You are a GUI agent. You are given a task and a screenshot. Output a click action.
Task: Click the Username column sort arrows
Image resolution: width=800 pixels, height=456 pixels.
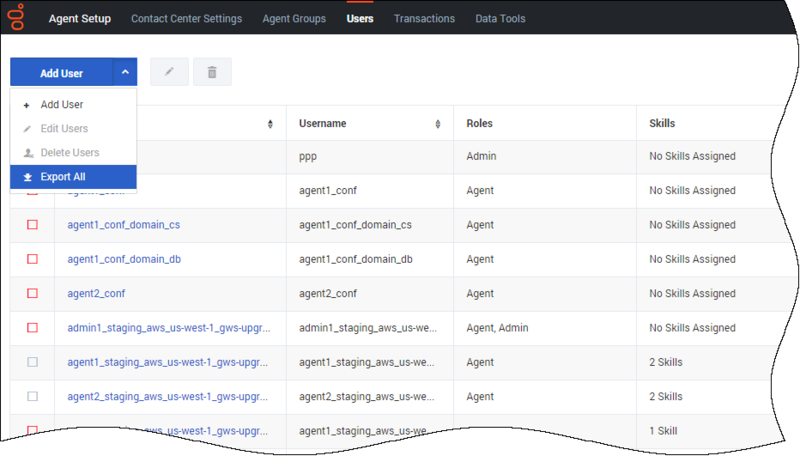438,124
